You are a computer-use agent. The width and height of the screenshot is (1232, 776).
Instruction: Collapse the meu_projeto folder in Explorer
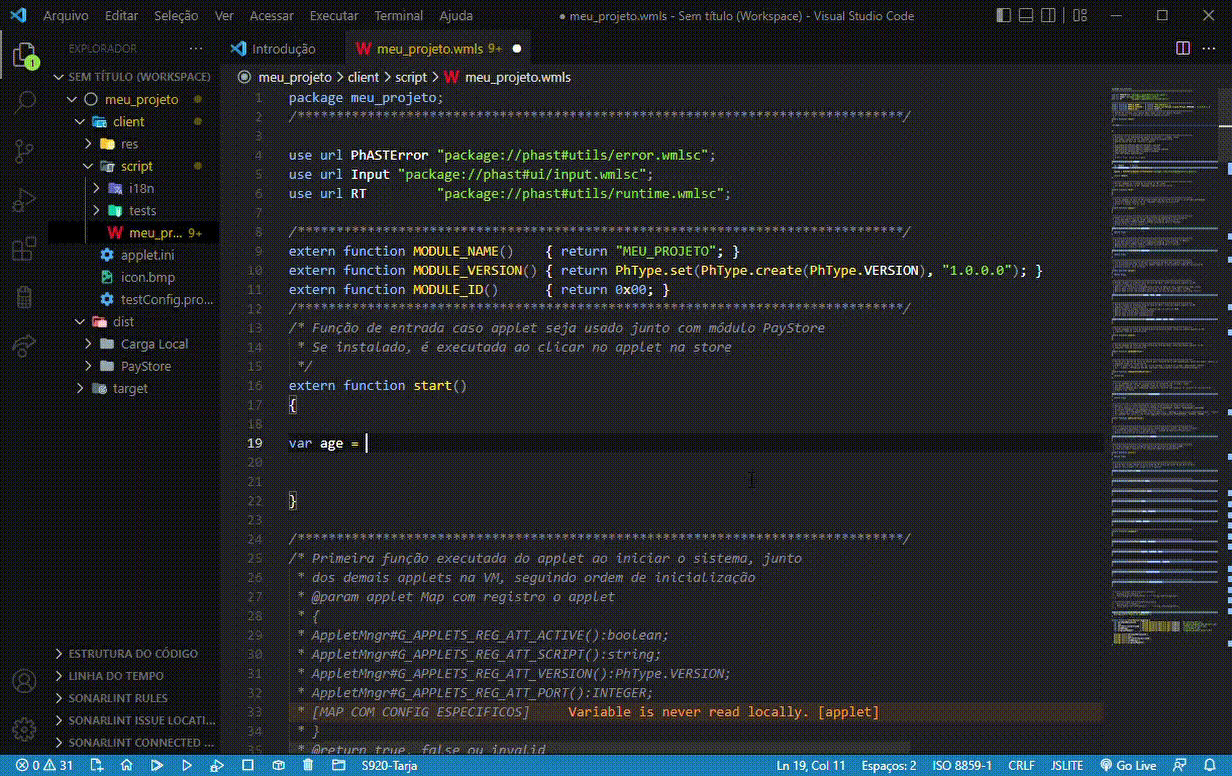(74, 98)
